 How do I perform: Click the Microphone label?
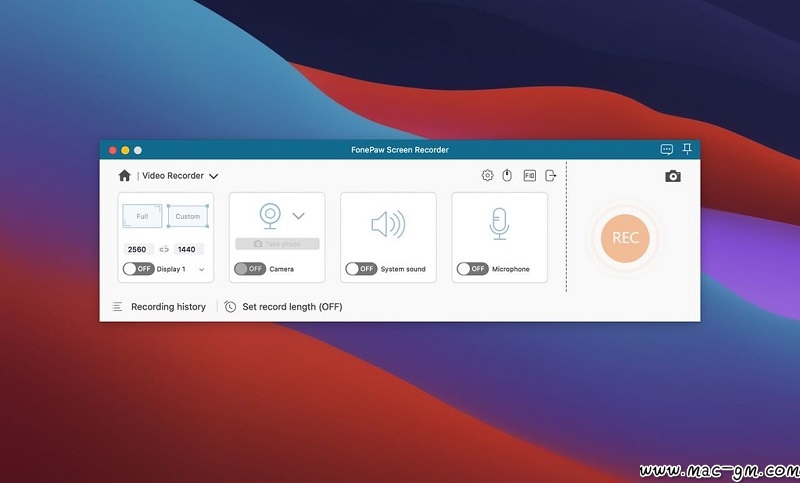coord(511,269)
